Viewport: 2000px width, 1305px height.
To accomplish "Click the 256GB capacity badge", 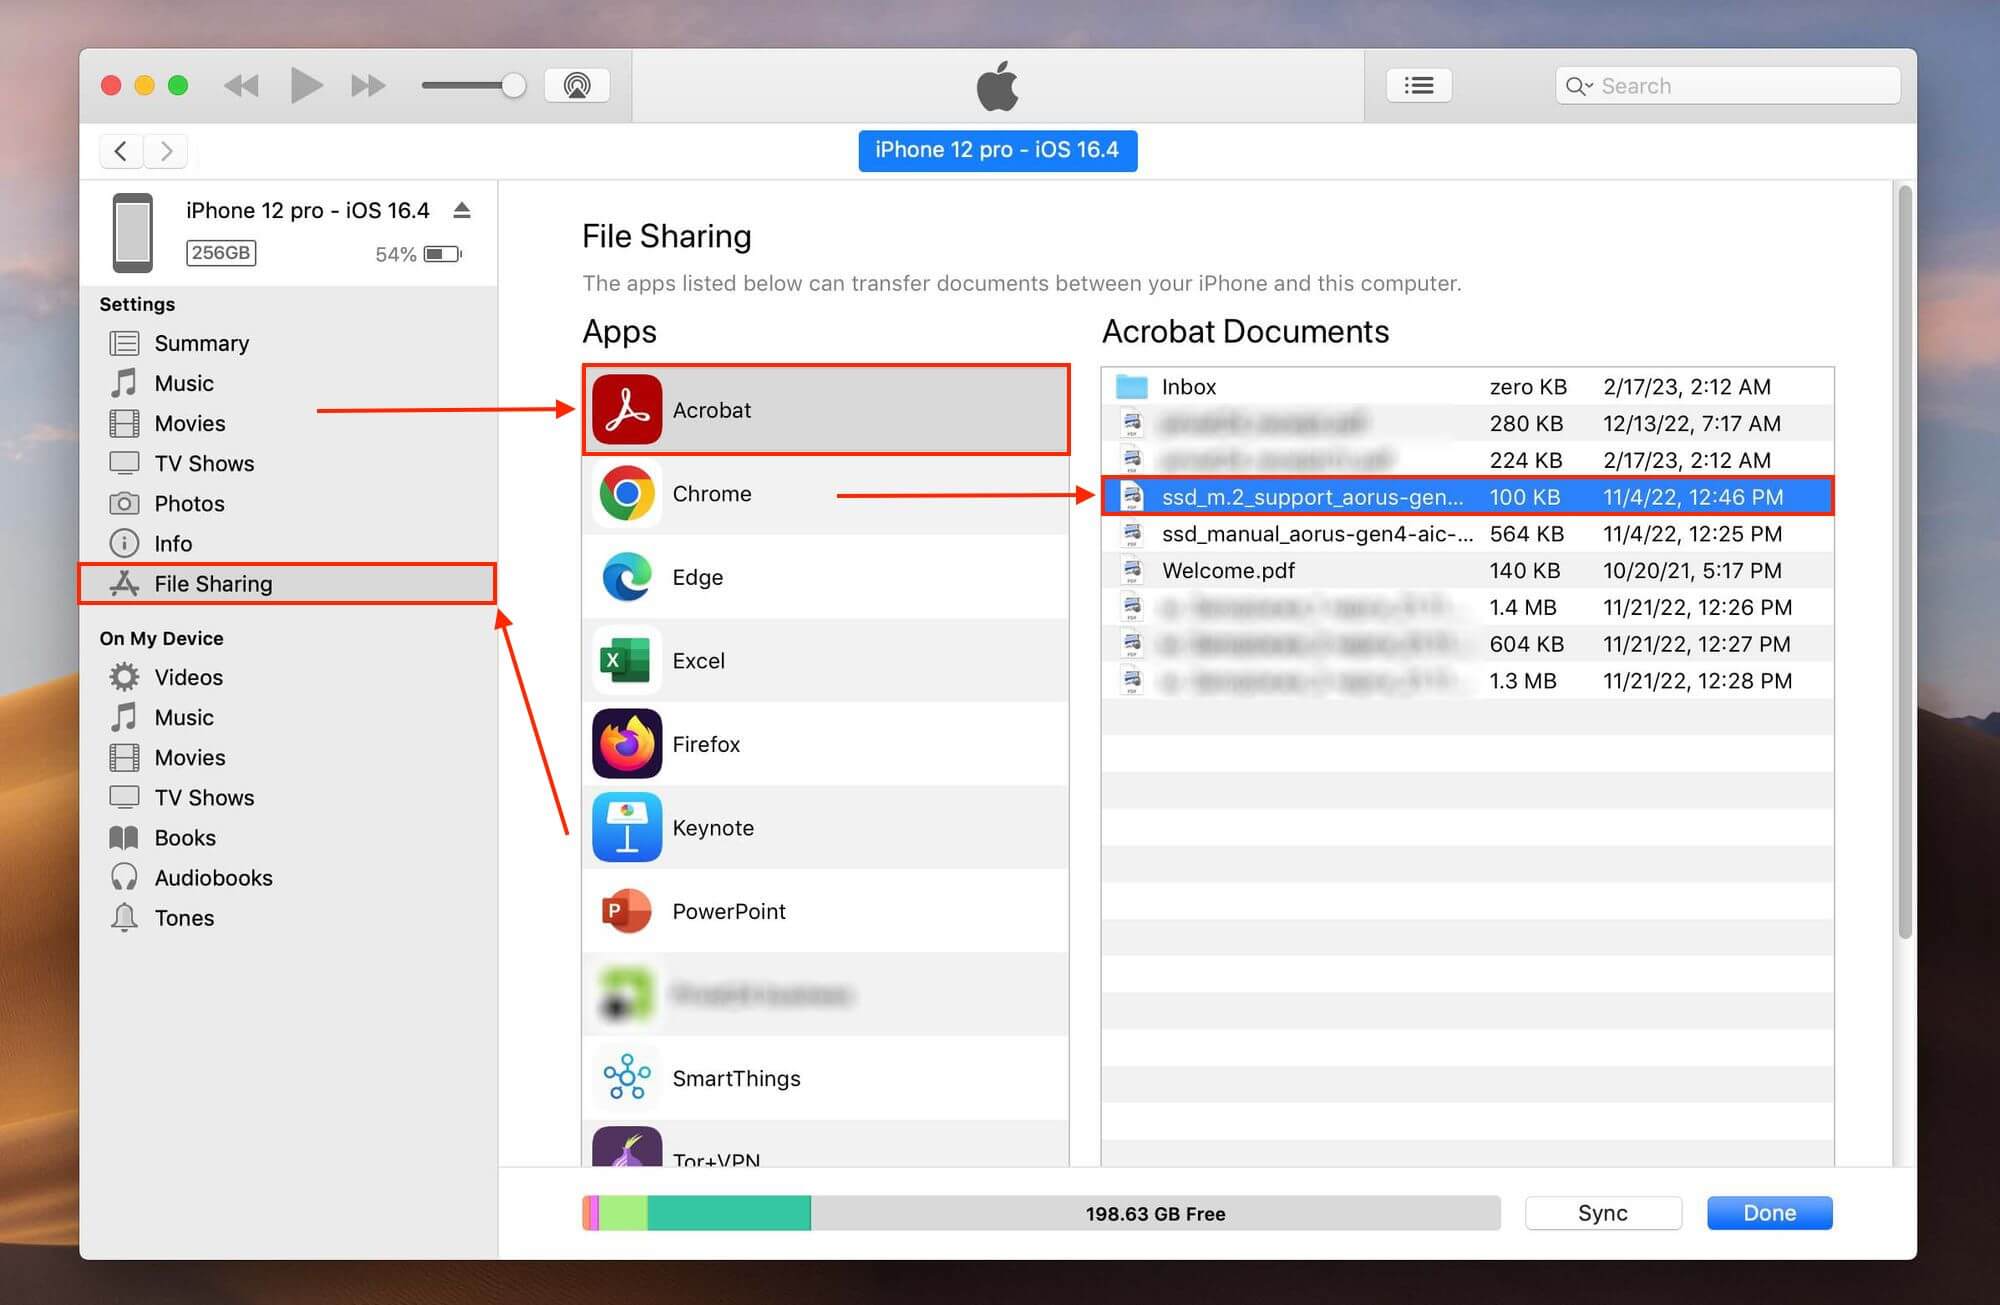I will pyautogui.click(x=221, y=253).
